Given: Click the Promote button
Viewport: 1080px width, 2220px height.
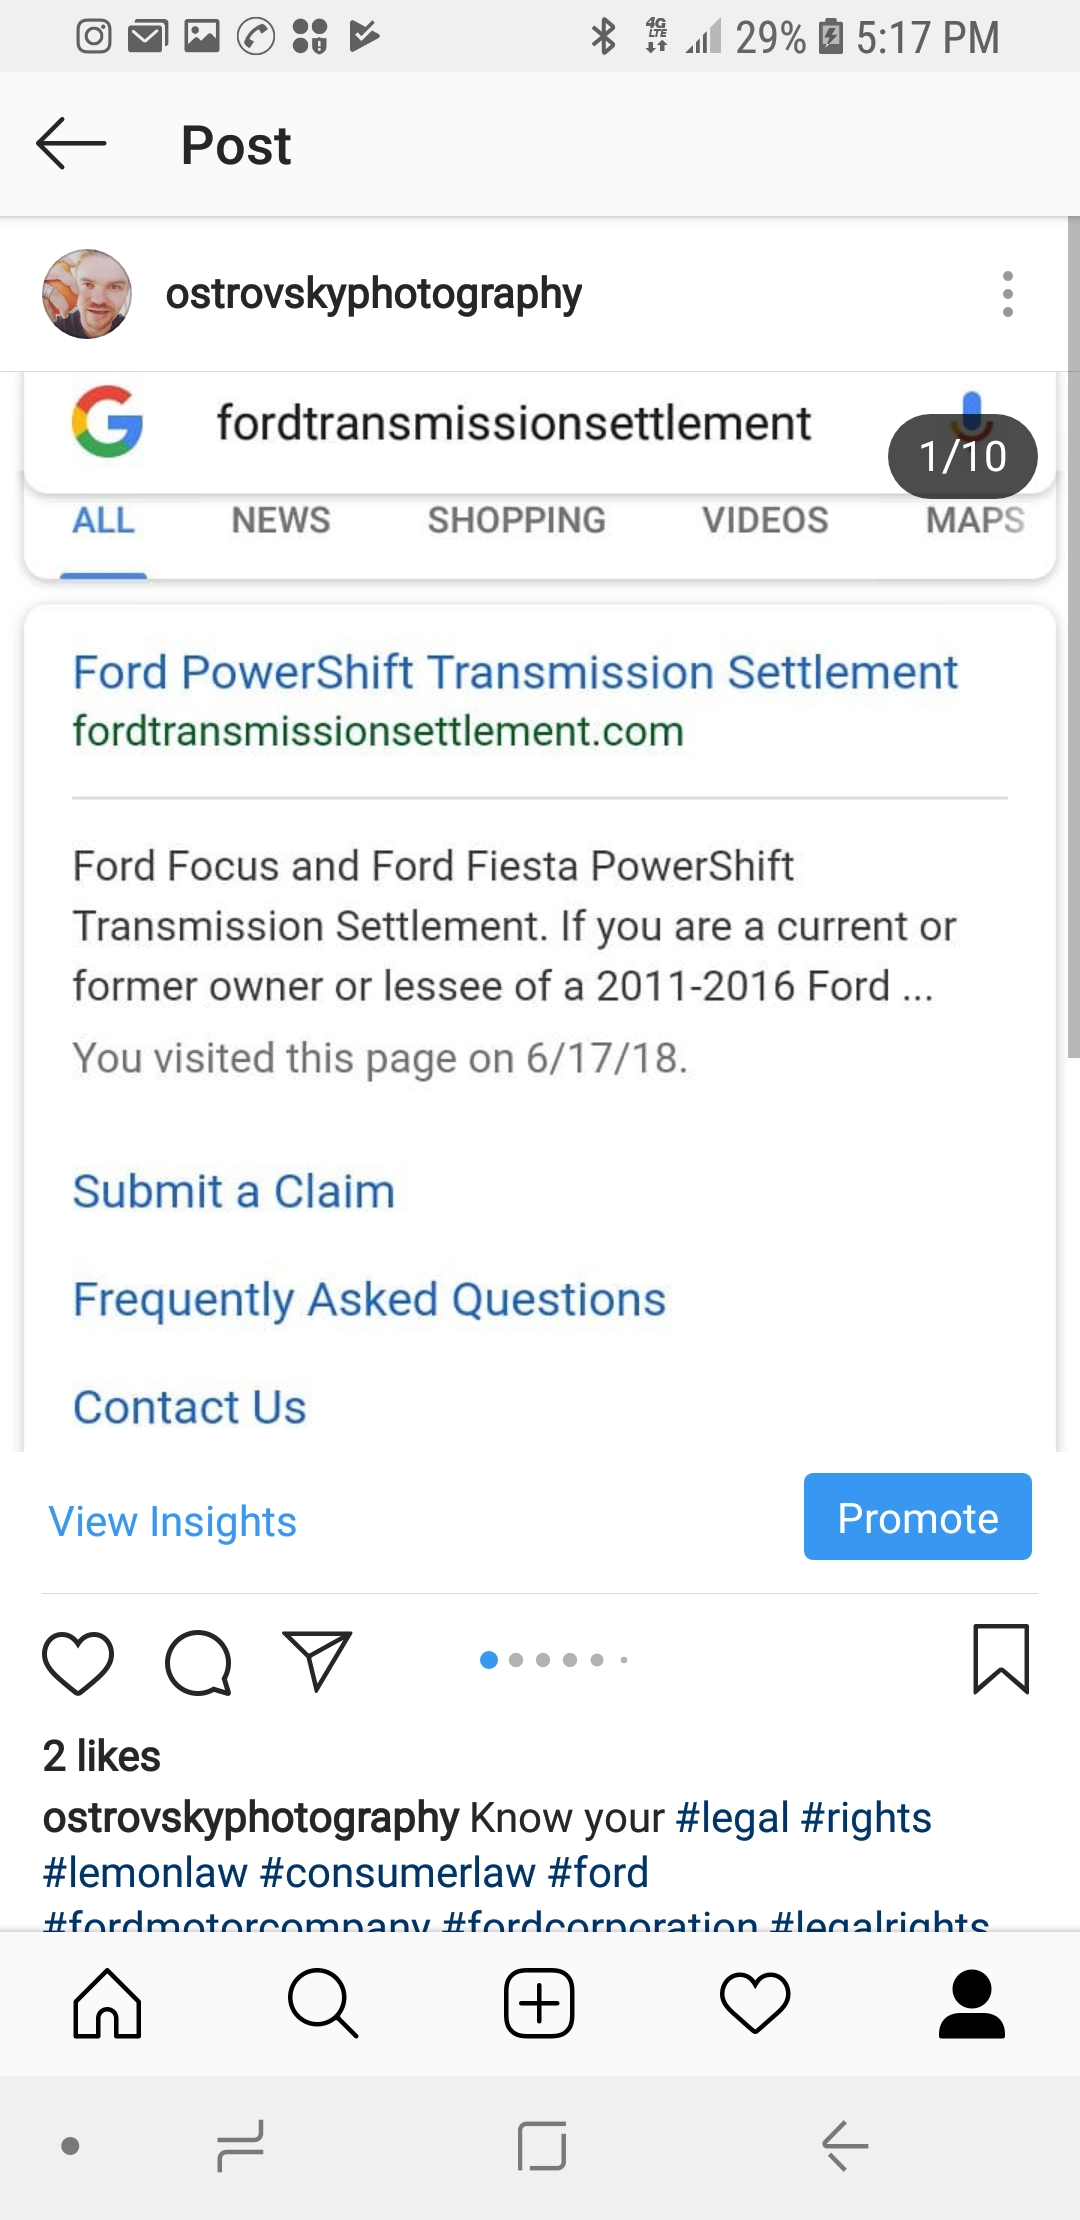Looking at the screenshot, I should (x=918, y=1516).
